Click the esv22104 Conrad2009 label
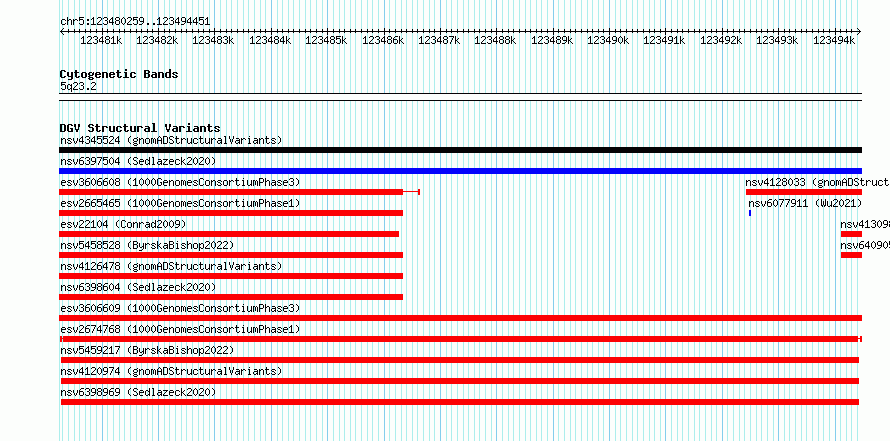This screenshot has width=890, height=441. (x=123, y=224)
